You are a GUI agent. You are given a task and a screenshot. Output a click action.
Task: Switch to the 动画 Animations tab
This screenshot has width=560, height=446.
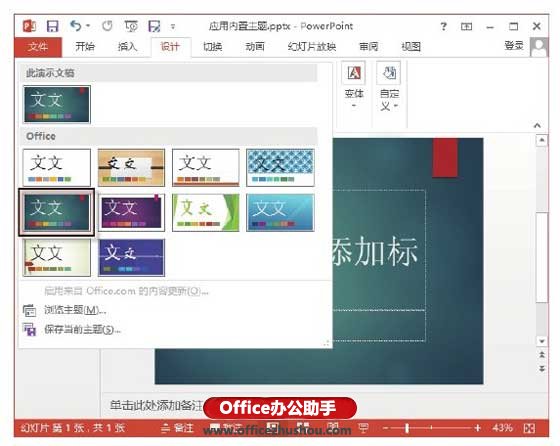255,46
